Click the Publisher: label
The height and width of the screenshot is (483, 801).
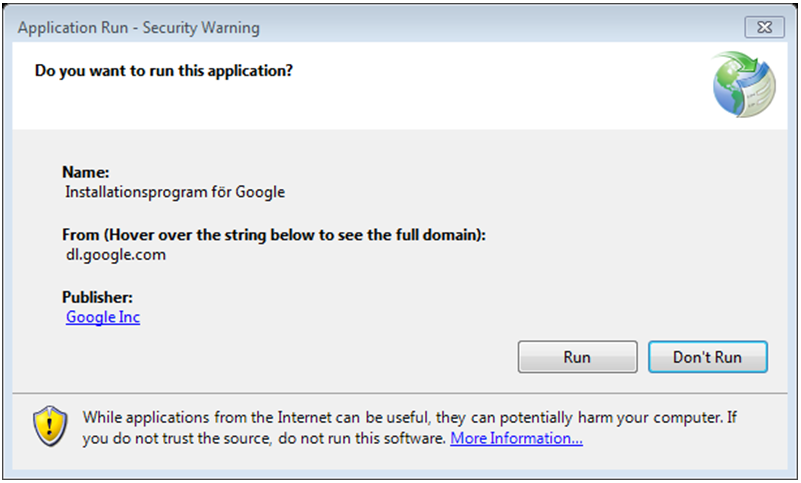(97, 297)
